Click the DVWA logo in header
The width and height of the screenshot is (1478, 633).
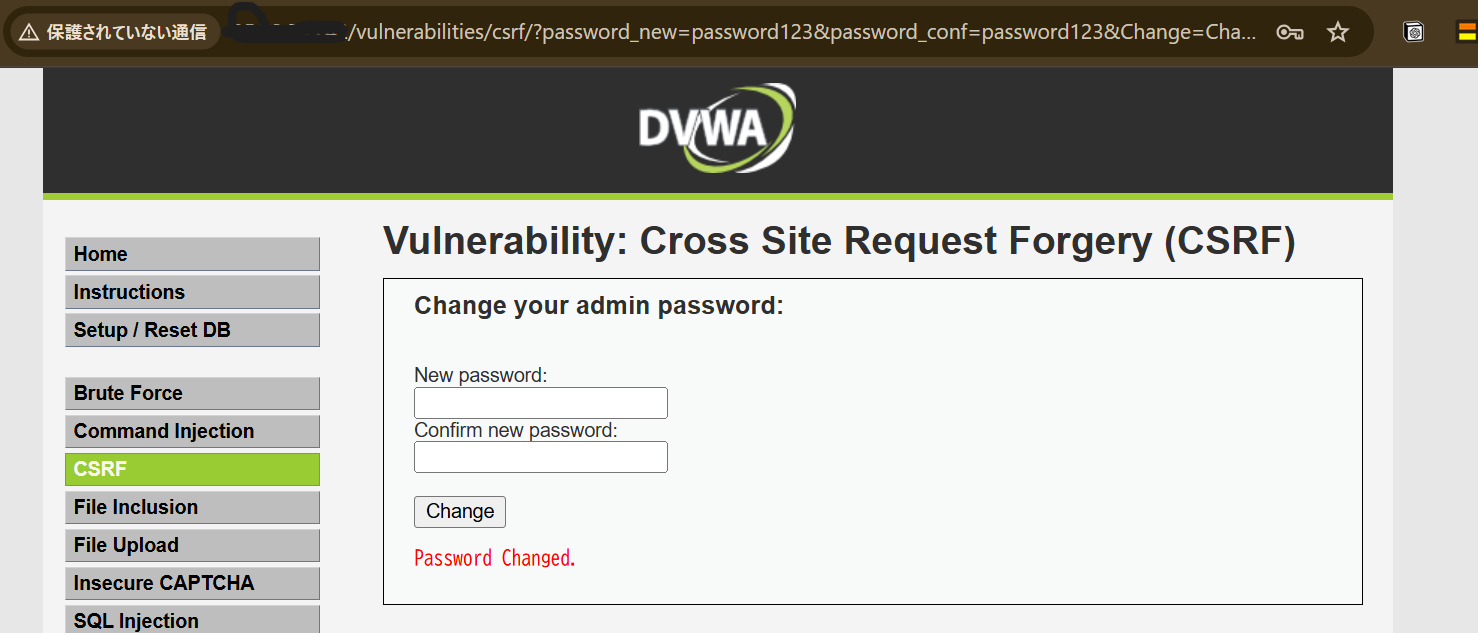[717, 128]
